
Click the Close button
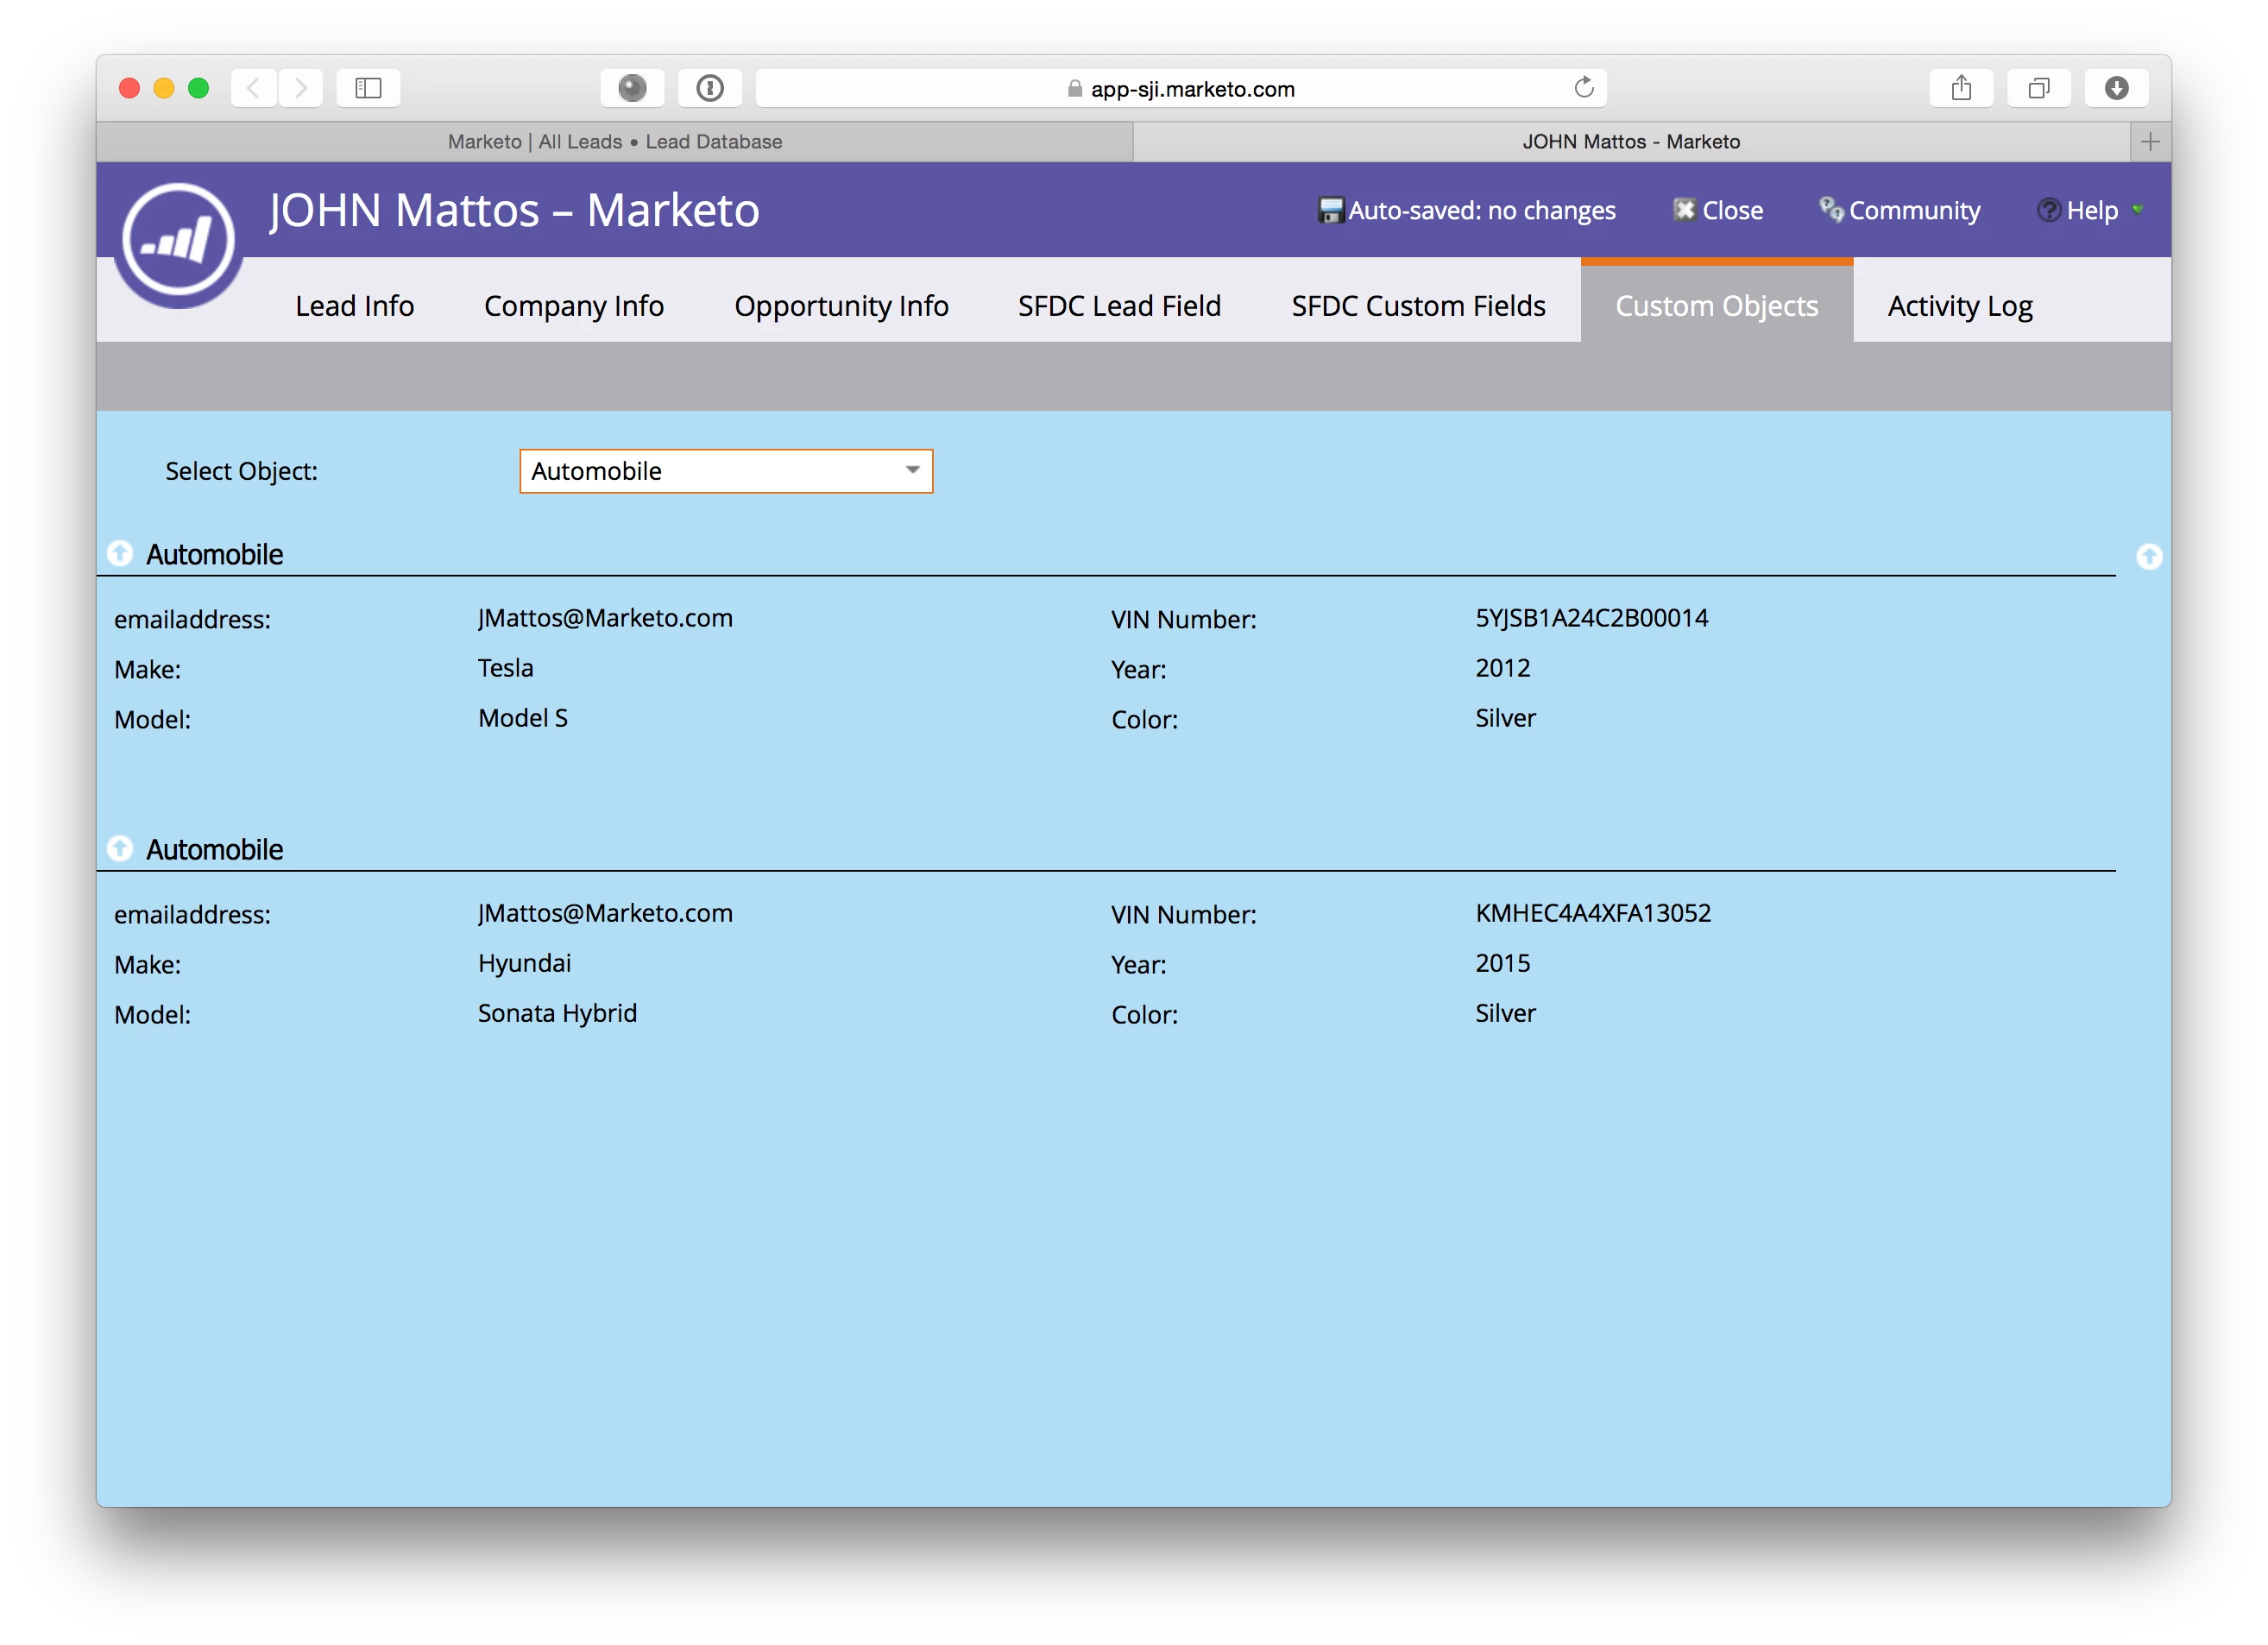tap(1718, 211)
